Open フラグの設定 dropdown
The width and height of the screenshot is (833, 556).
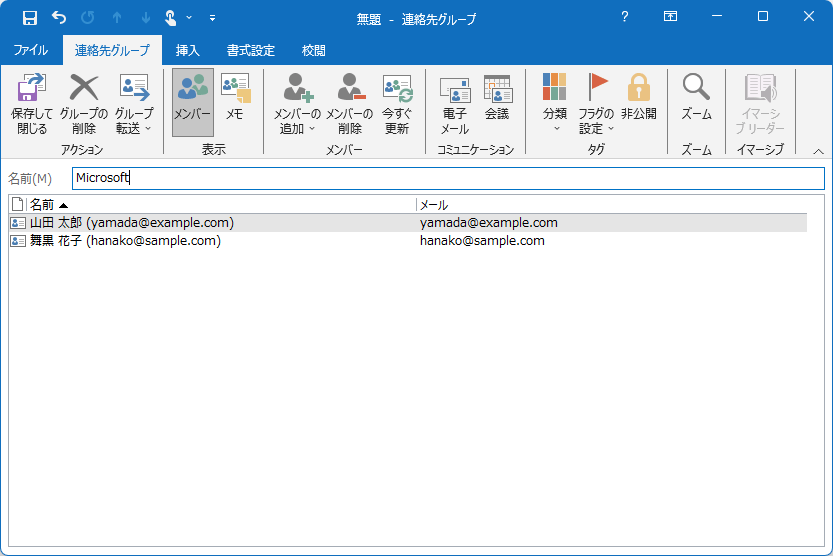pyautogui.click(x=596, y=104)
